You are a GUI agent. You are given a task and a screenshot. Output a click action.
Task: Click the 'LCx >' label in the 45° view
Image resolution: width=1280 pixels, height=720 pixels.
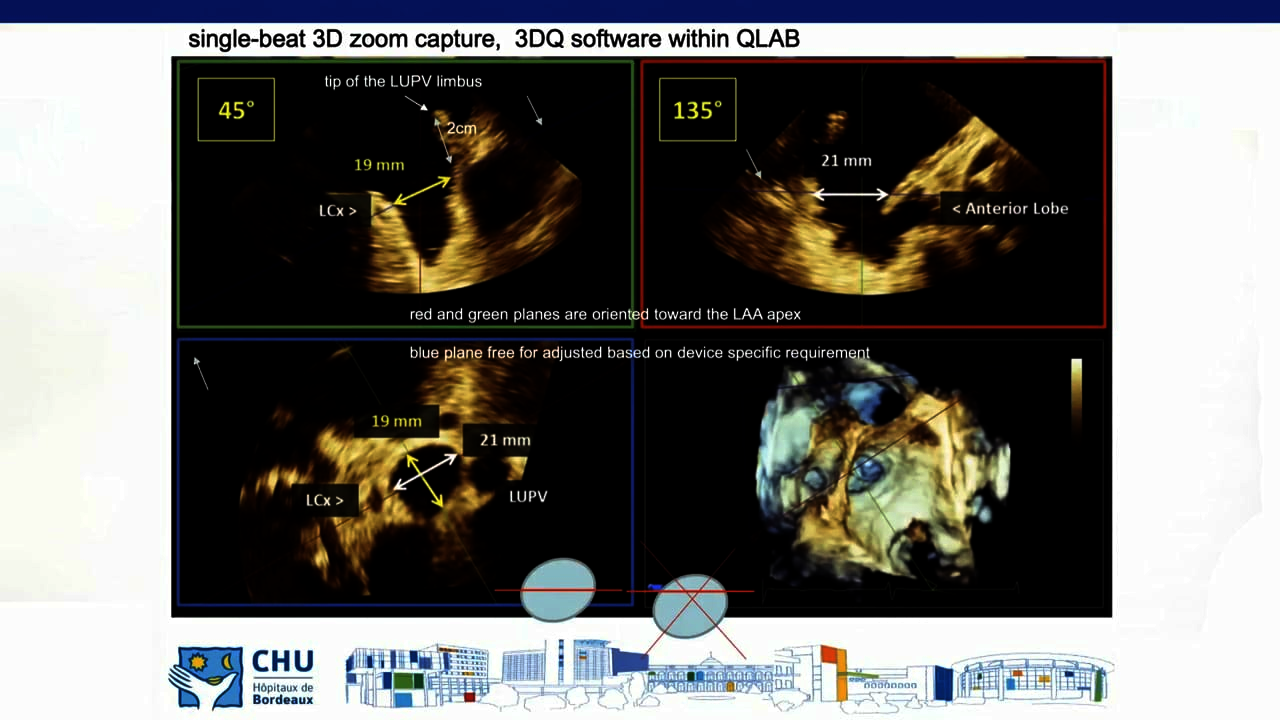[338, 210]
